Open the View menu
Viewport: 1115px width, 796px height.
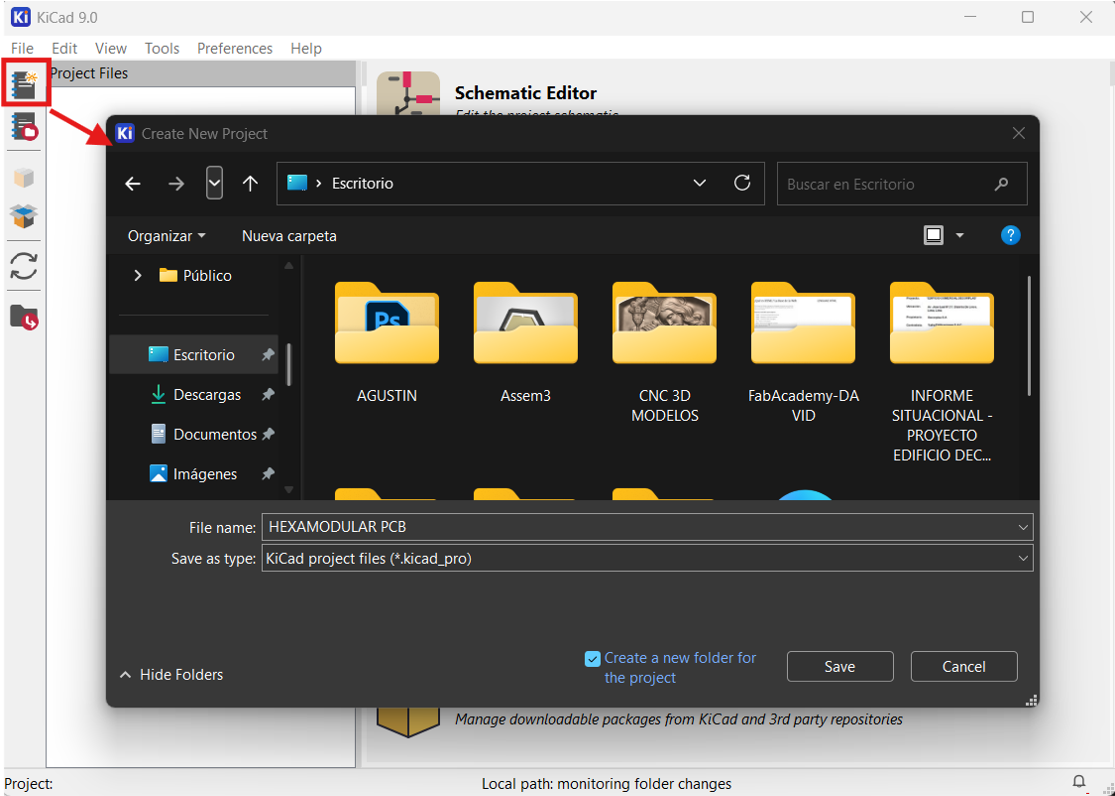pos(111,48)
